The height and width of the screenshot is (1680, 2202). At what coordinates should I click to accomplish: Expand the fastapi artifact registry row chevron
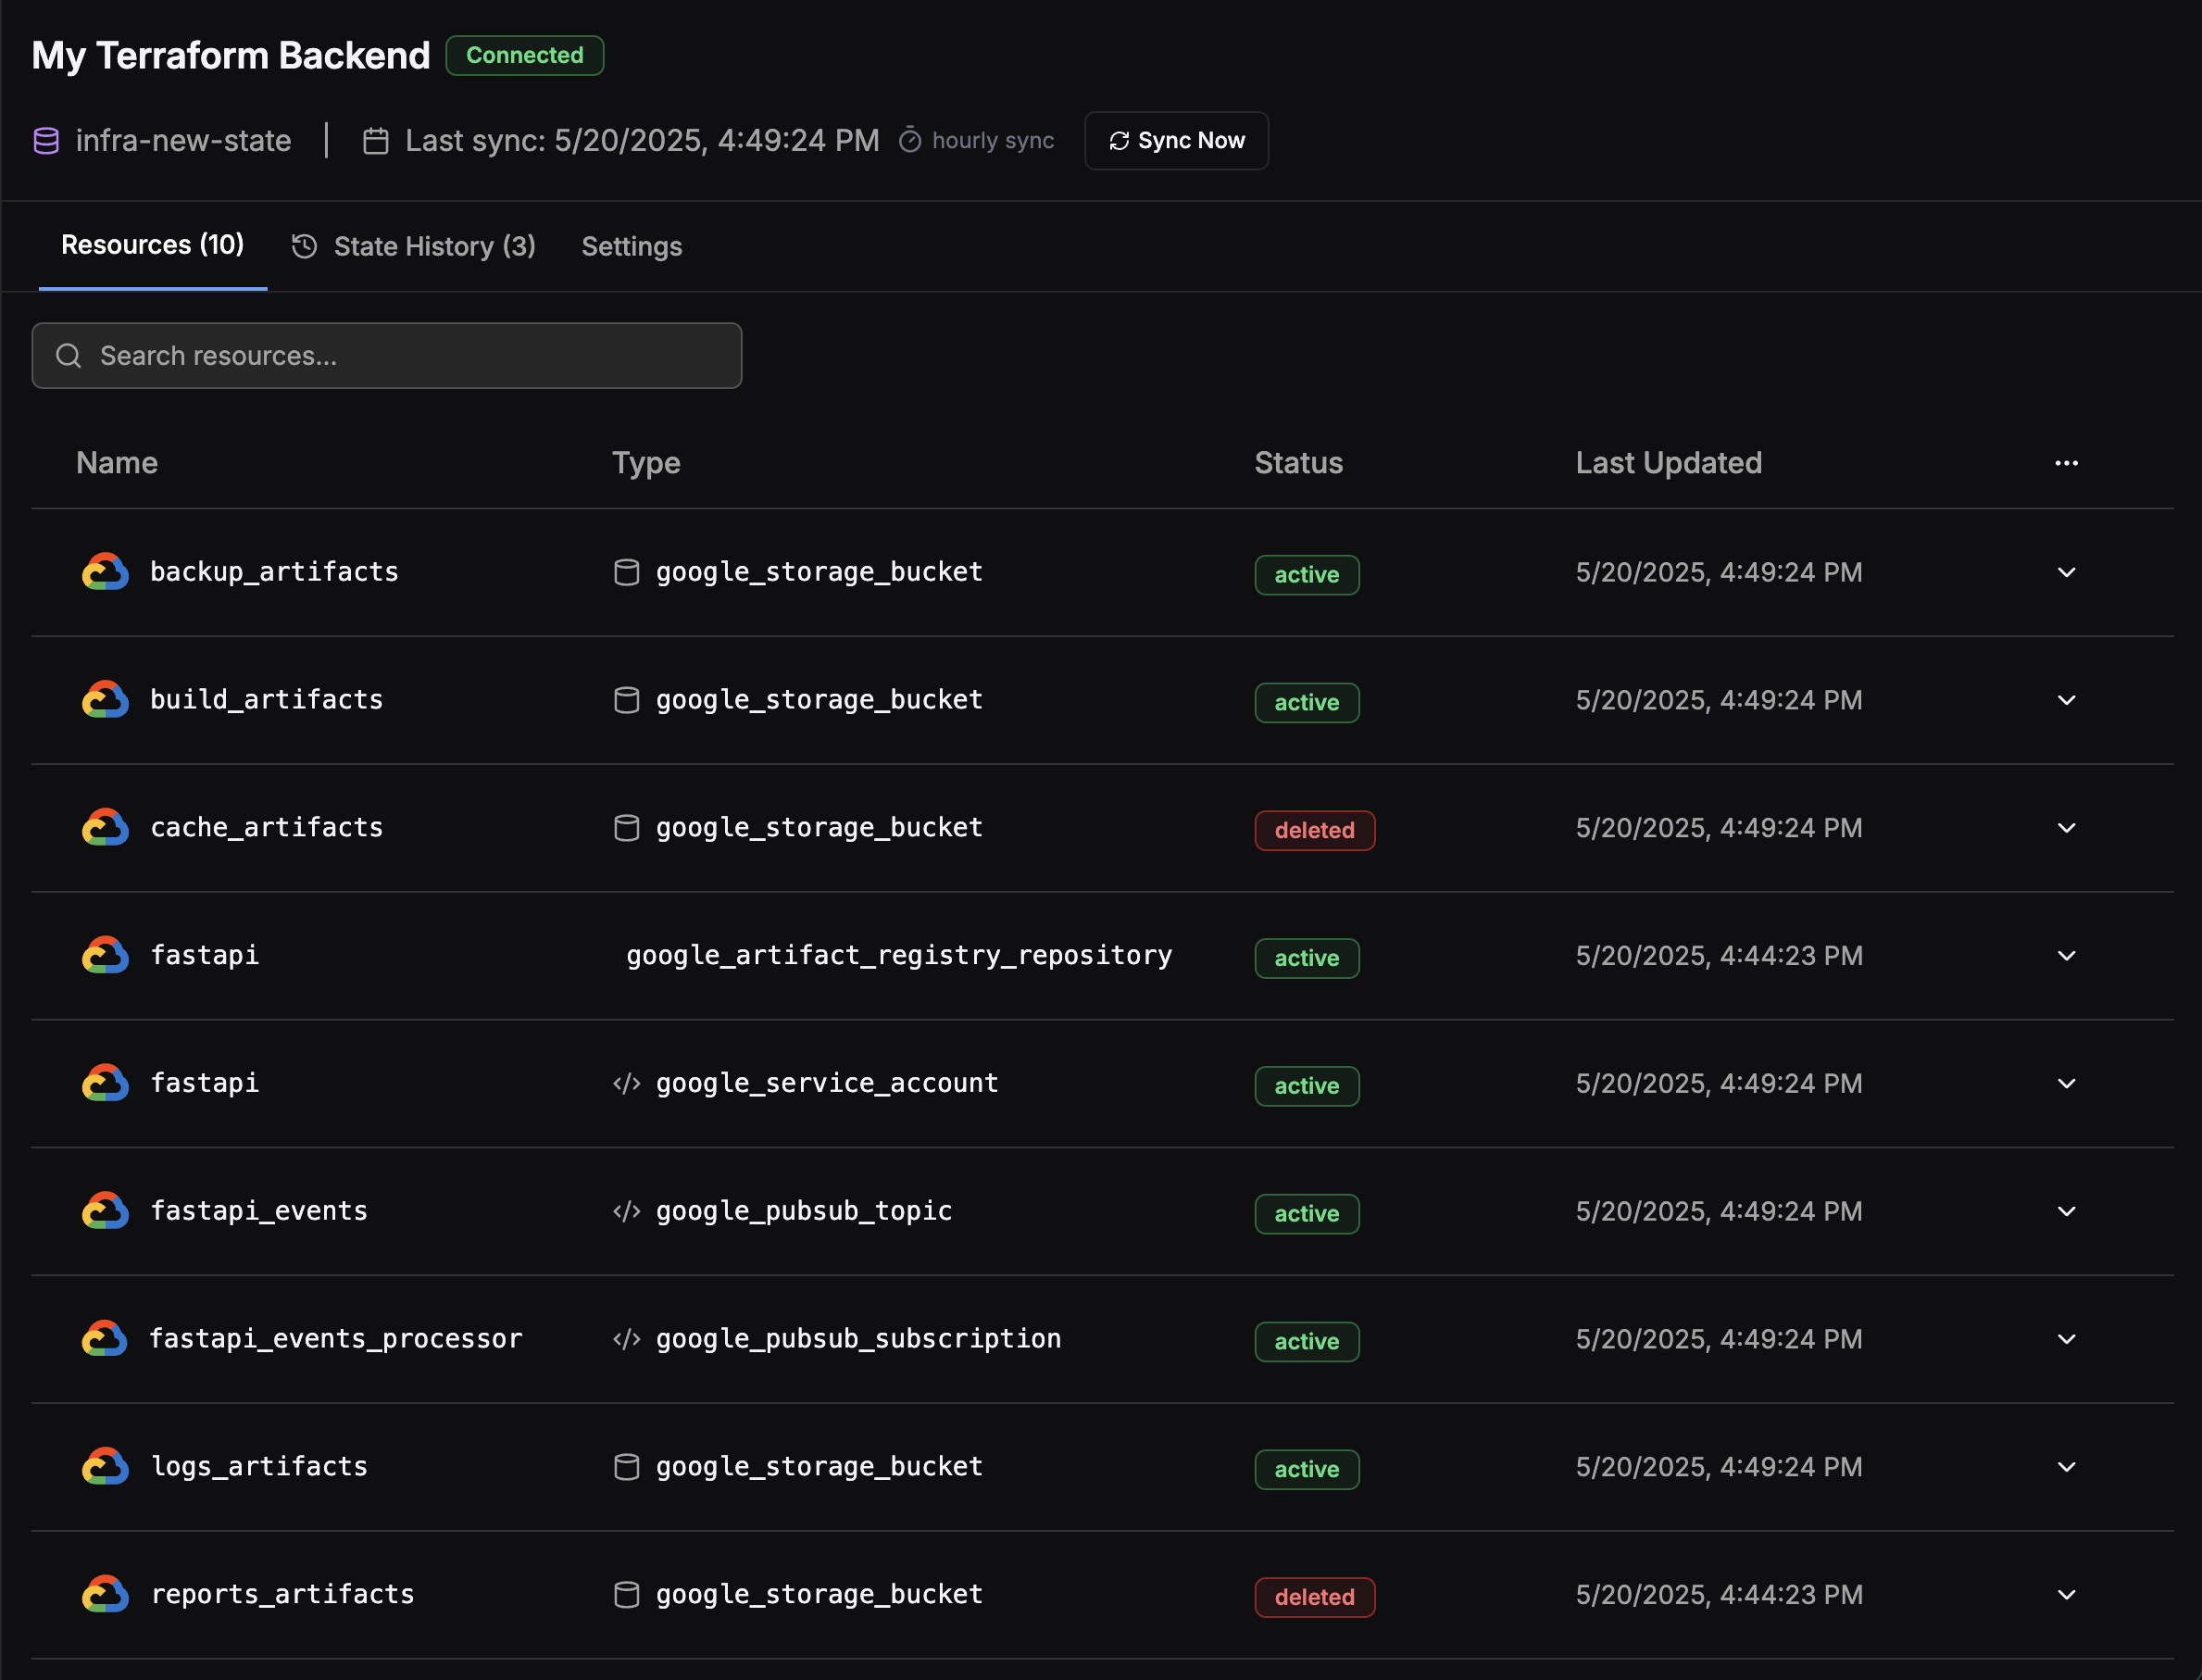[2066, 956]
